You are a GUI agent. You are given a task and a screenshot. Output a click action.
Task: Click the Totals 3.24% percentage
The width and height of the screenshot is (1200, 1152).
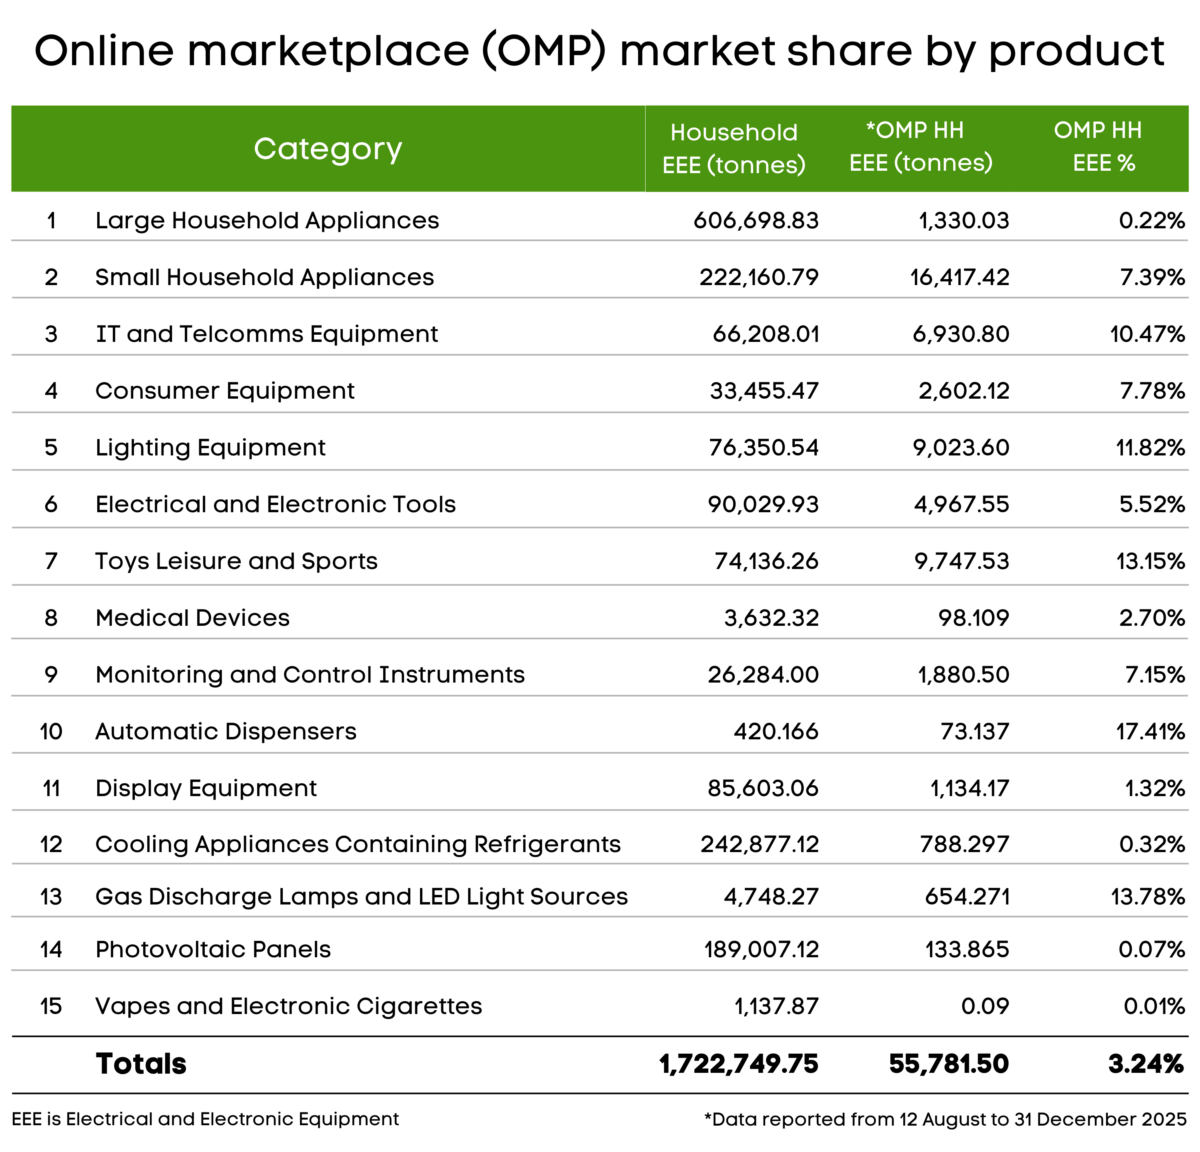pos(1145,1064)
